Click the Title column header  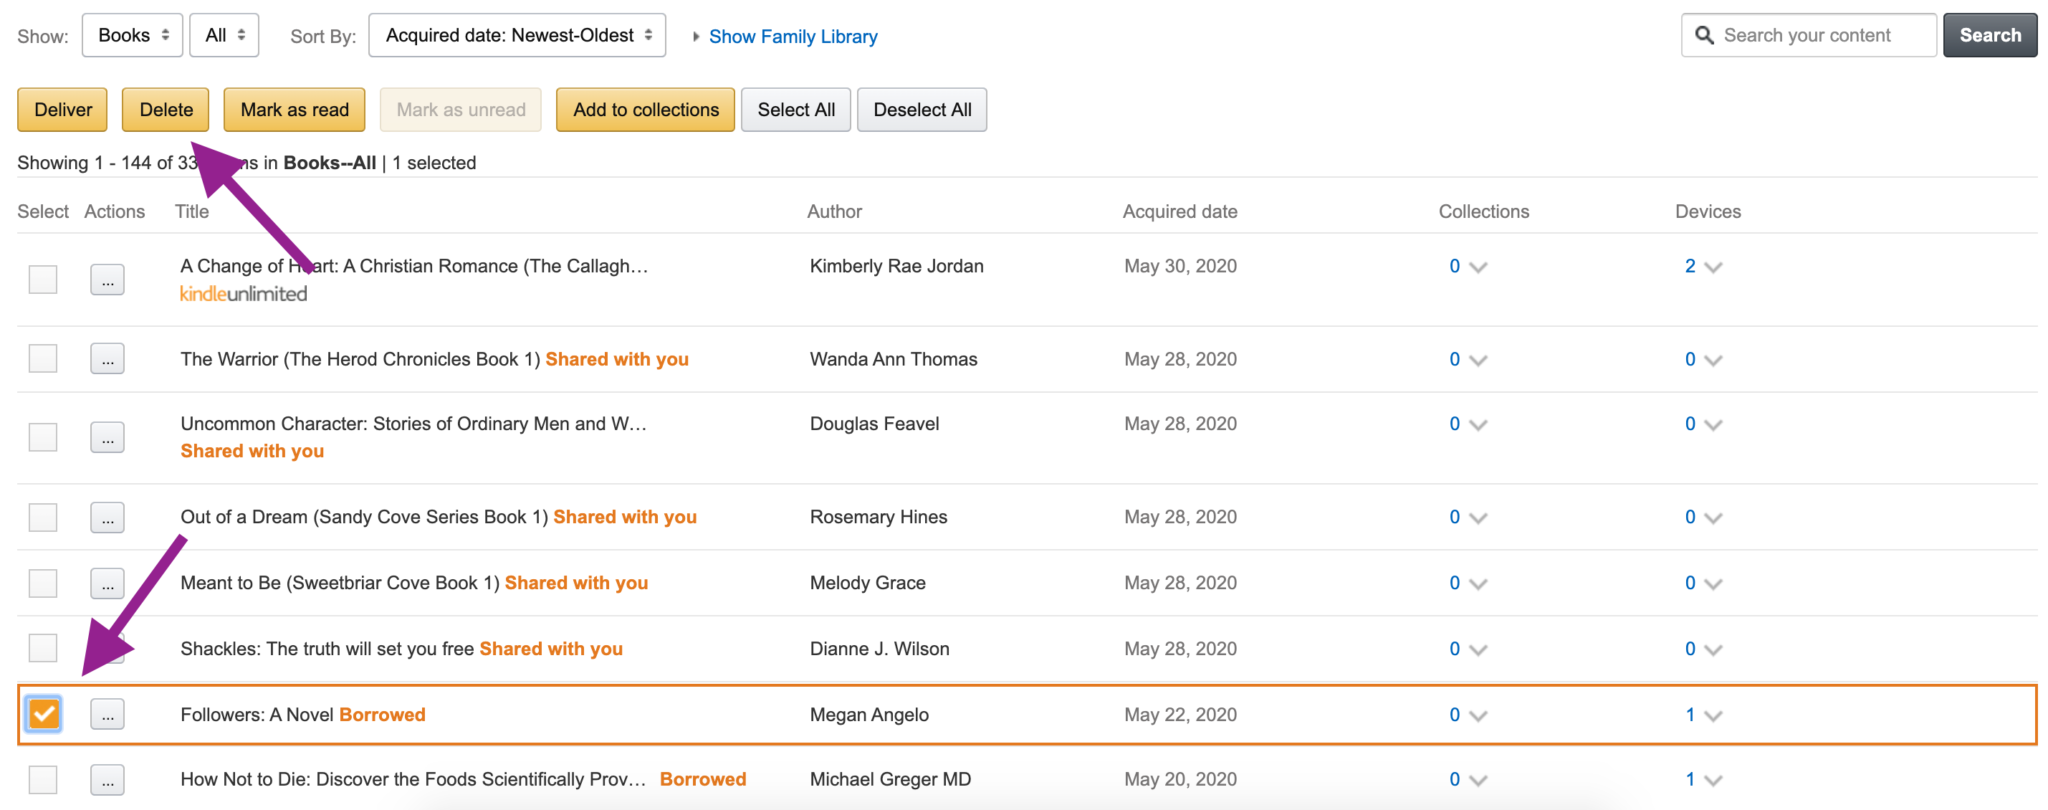coord(192,212)
